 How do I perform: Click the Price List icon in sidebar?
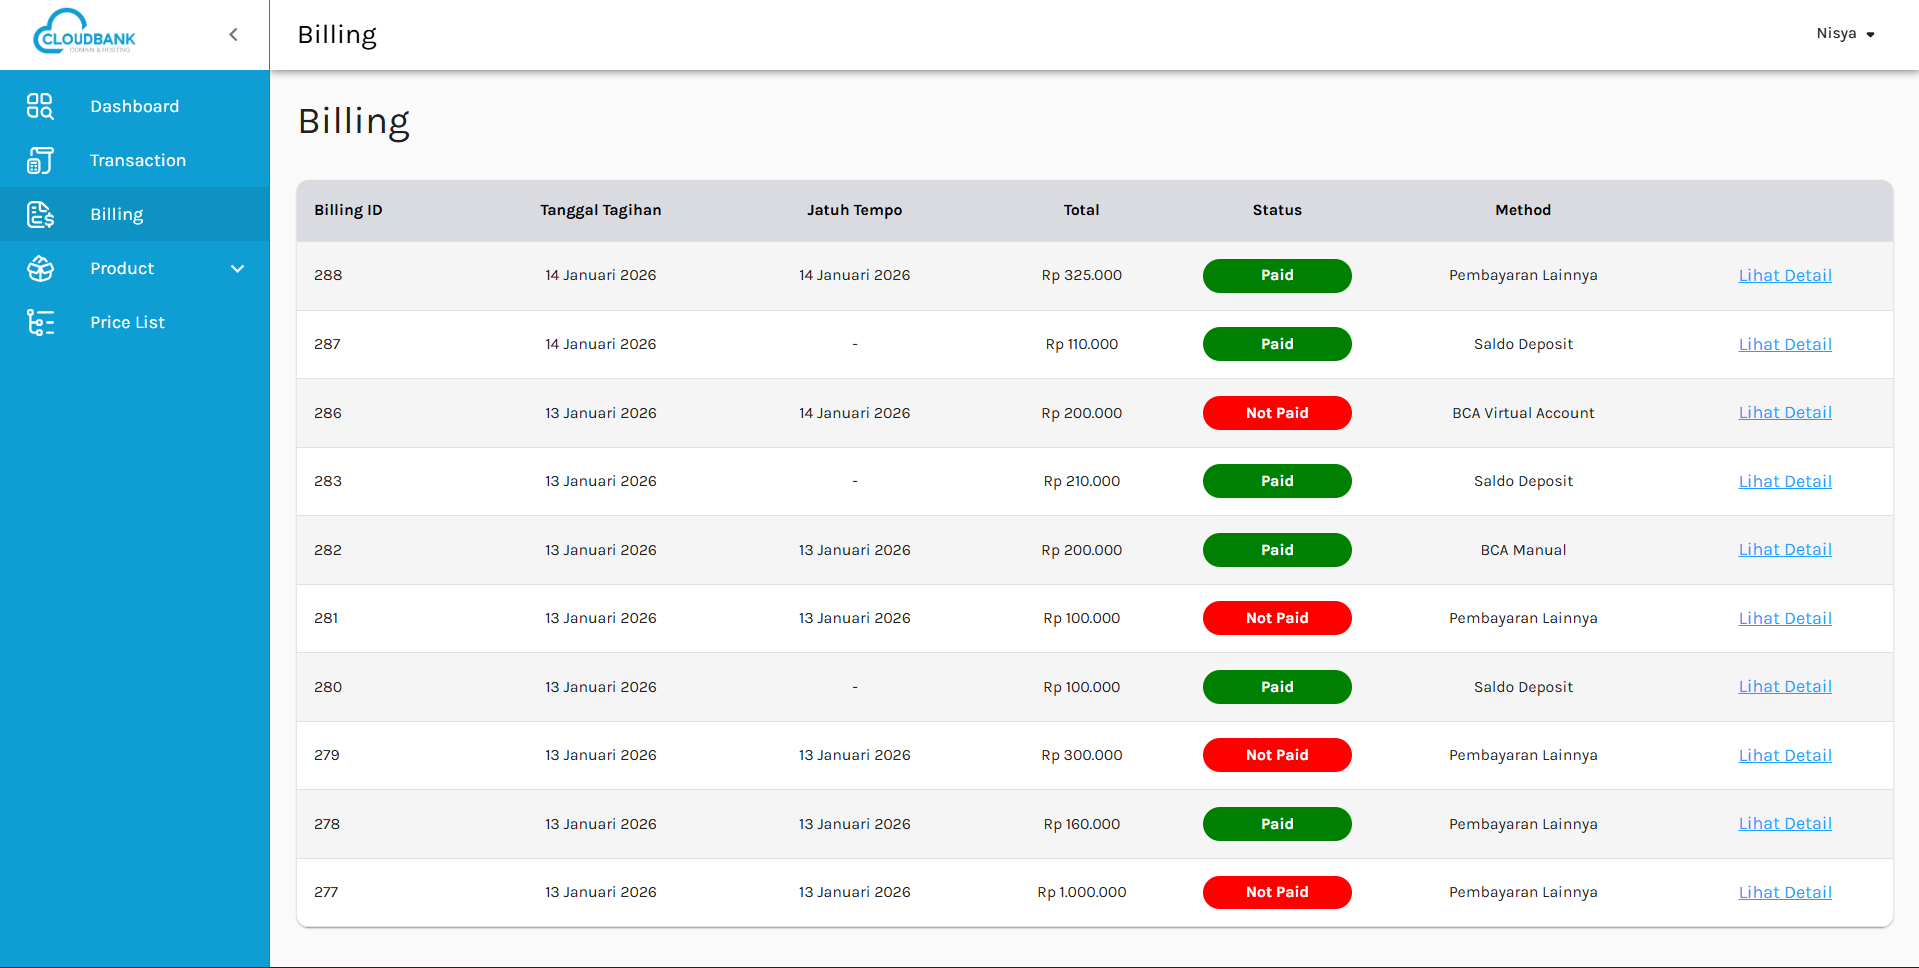click(40, 322)
